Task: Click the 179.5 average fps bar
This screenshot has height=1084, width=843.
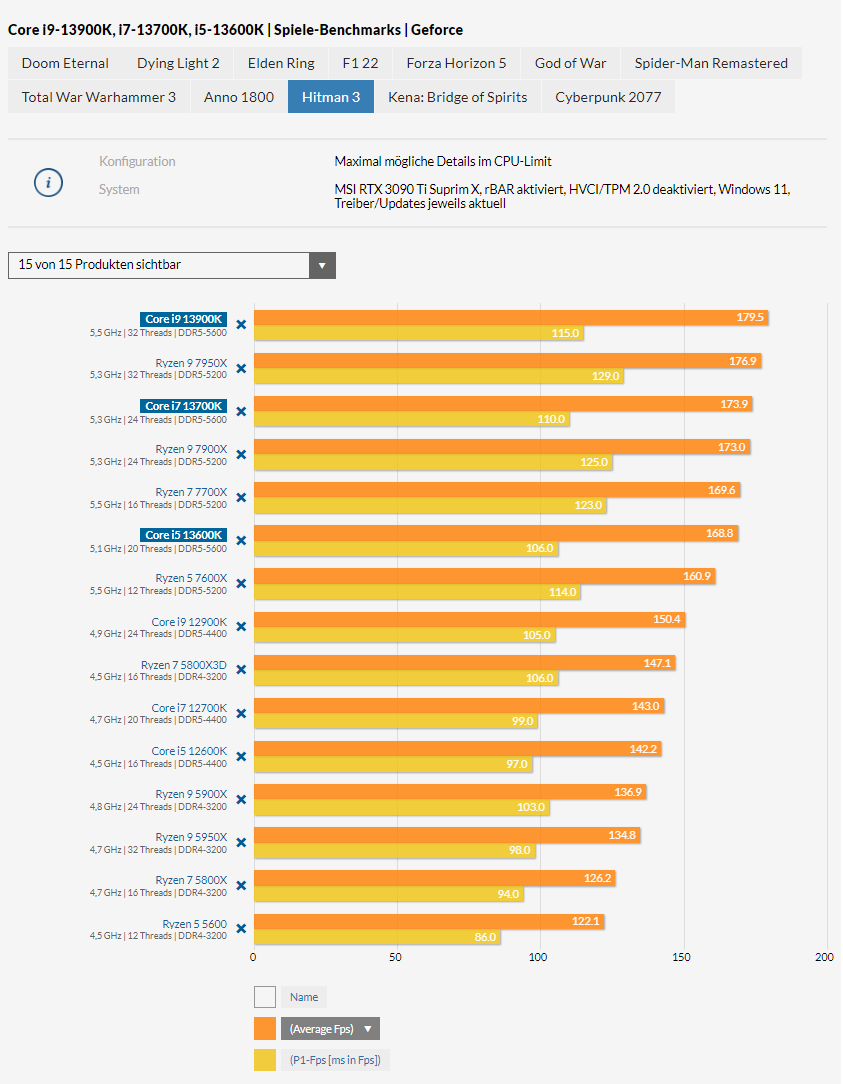Action: tap(511, 317)
